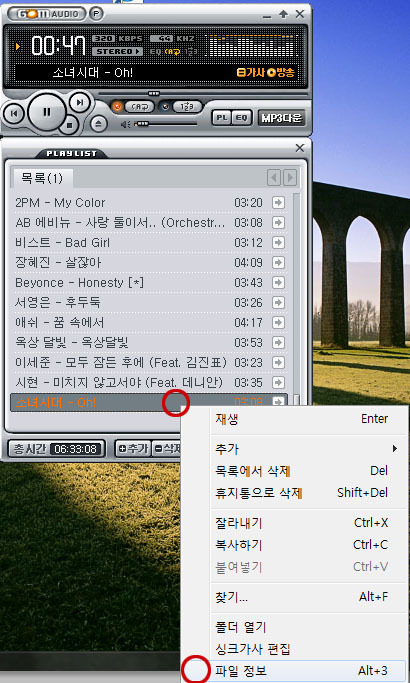The height and width of the screenshot is (683, 410).
Task: Click the spectrum visualizer display
Action: point(251,45)
